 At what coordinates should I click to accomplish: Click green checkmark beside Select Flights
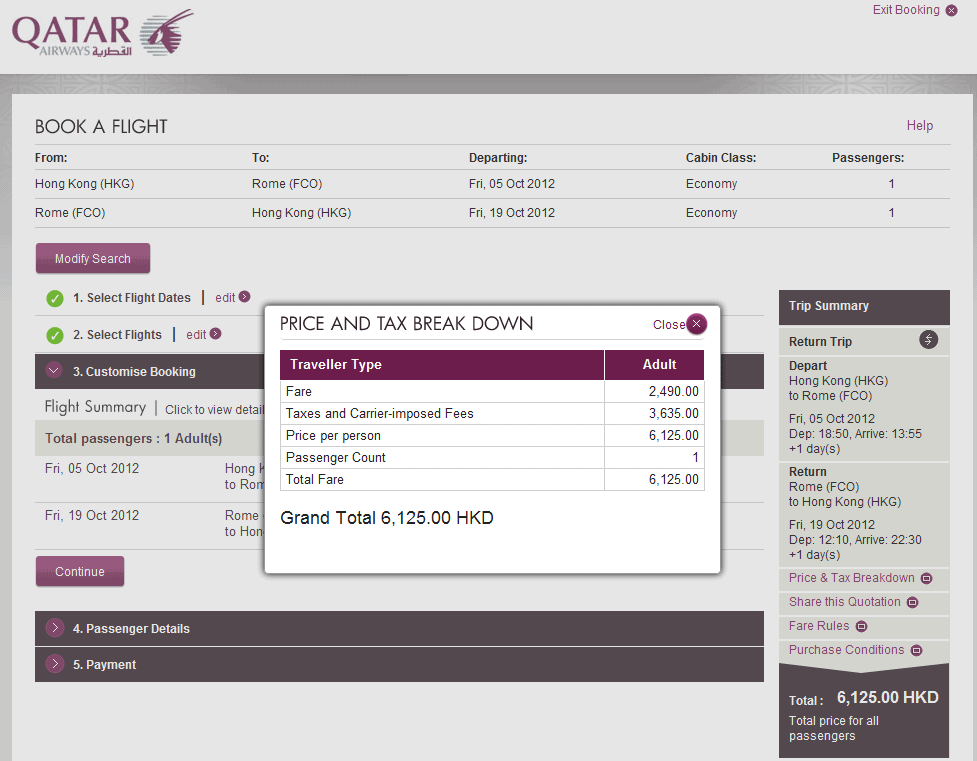pyautogui.click(x=55, y=335)
